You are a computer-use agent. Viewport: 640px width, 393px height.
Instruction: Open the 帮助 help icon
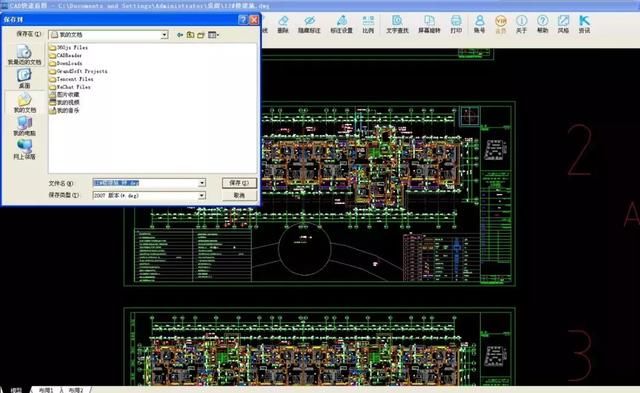click(542, 24)
